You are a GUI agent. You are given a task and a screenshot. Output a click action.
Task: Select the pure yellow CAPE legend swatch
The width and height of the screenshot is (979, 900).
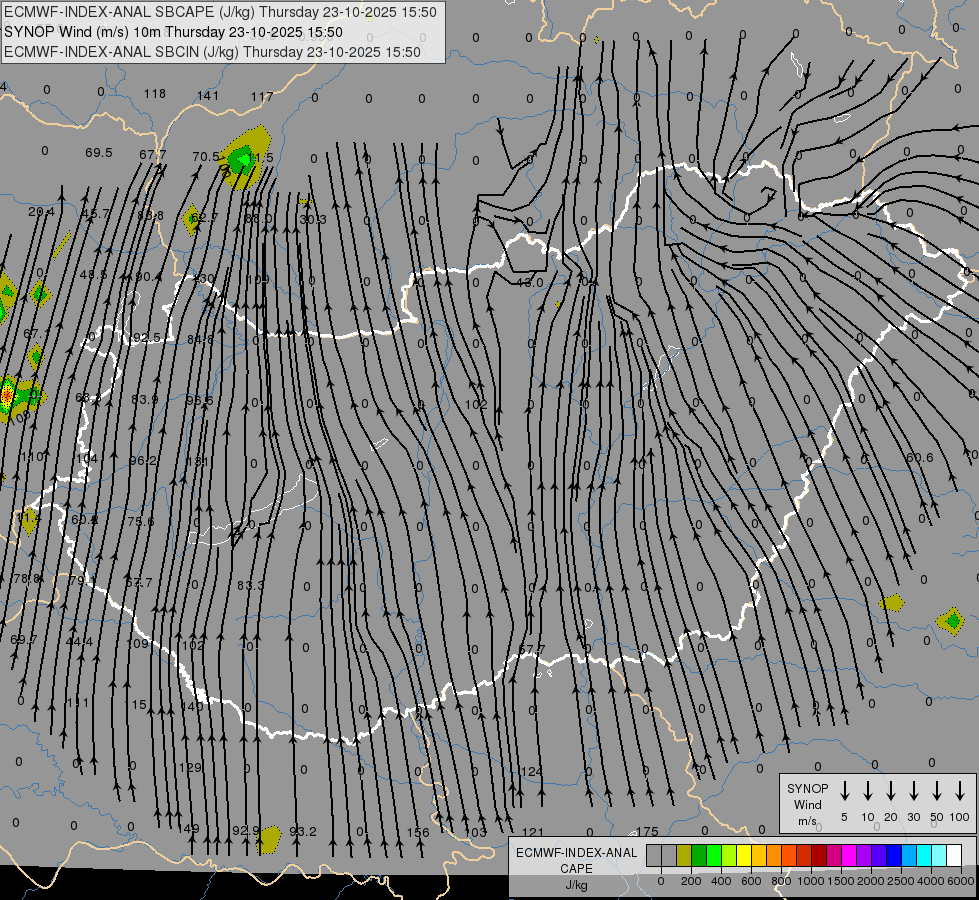click(744, 855)
